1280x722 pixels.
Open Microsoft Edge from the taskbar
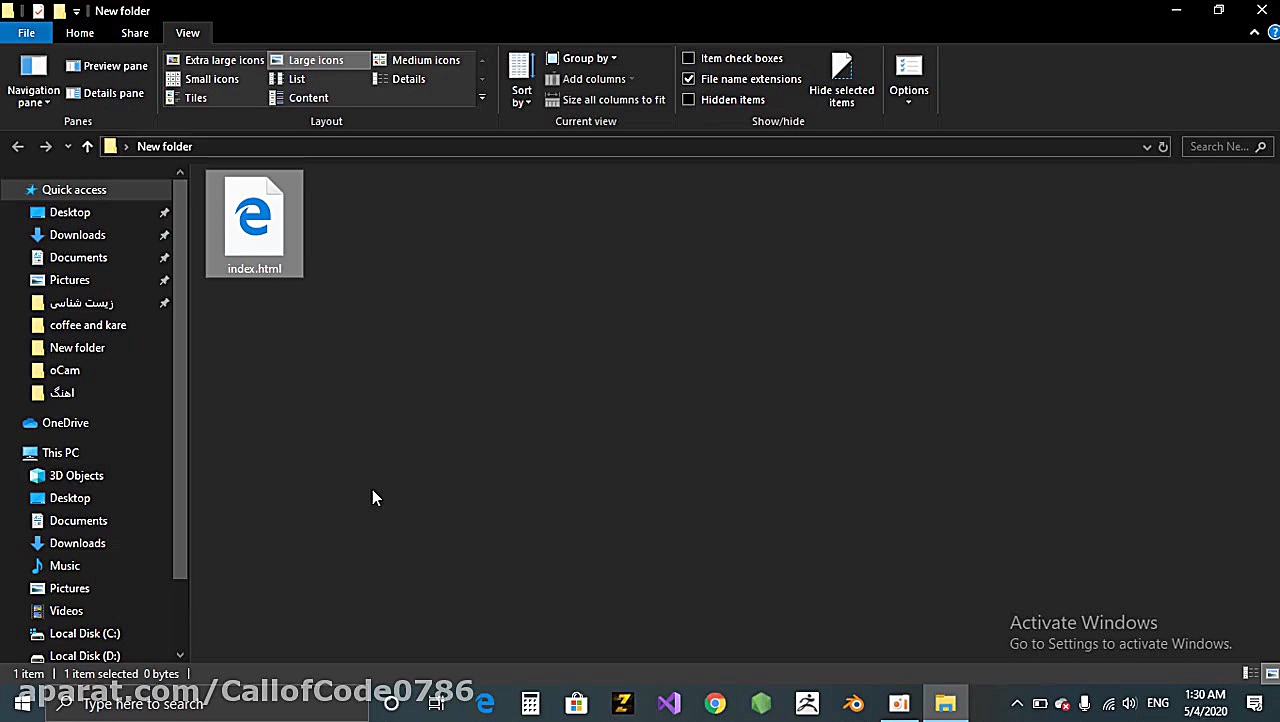[x=485, y=704]
